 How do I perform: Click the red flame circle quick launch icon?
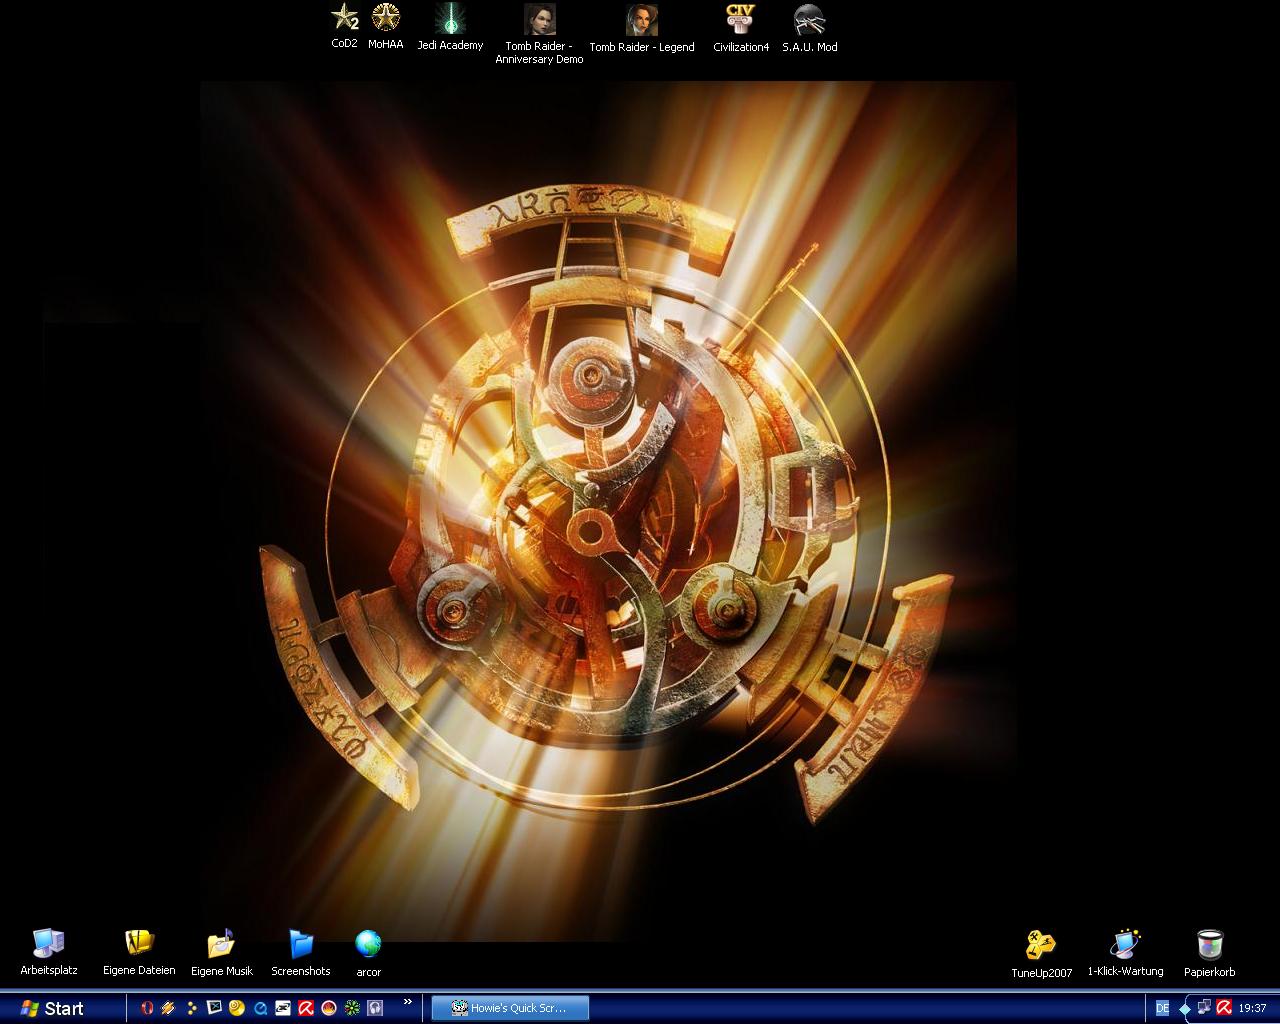[328, 1008]
